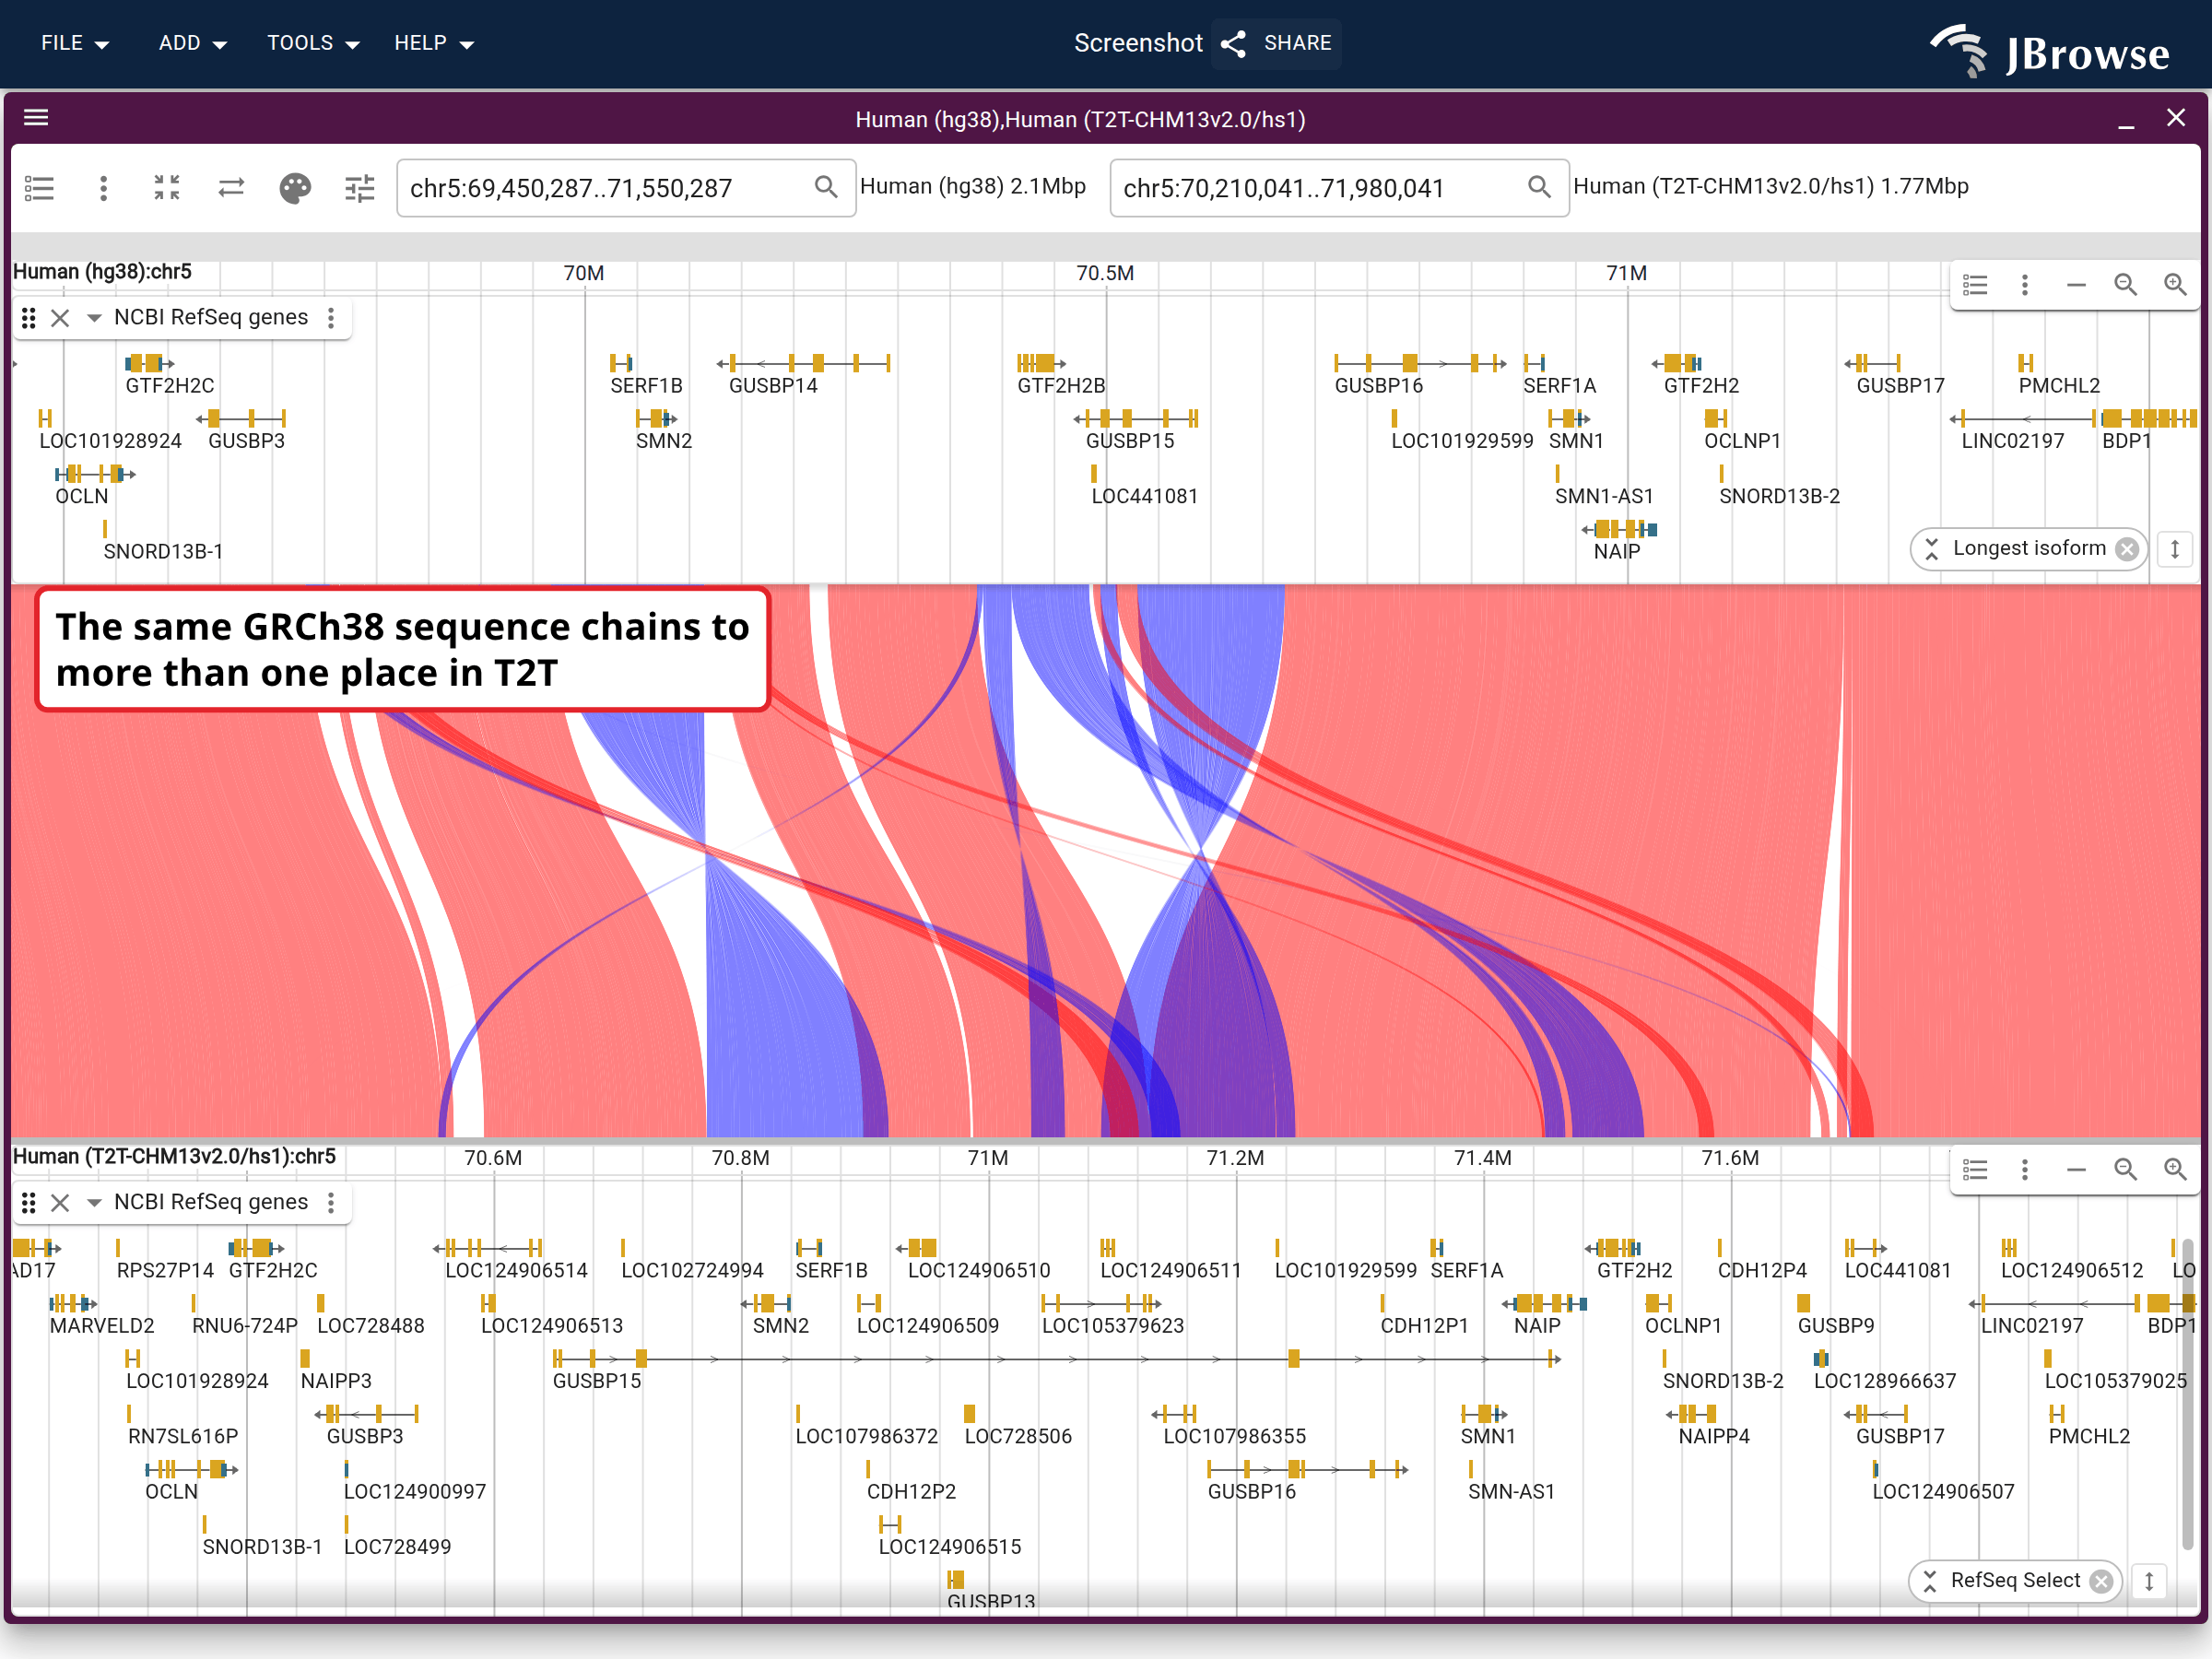Viewport: 2212px width, 1659px height.
Task: Zoom in the T2T row
Action: pyautogui.click(x=2175, y=1170)
